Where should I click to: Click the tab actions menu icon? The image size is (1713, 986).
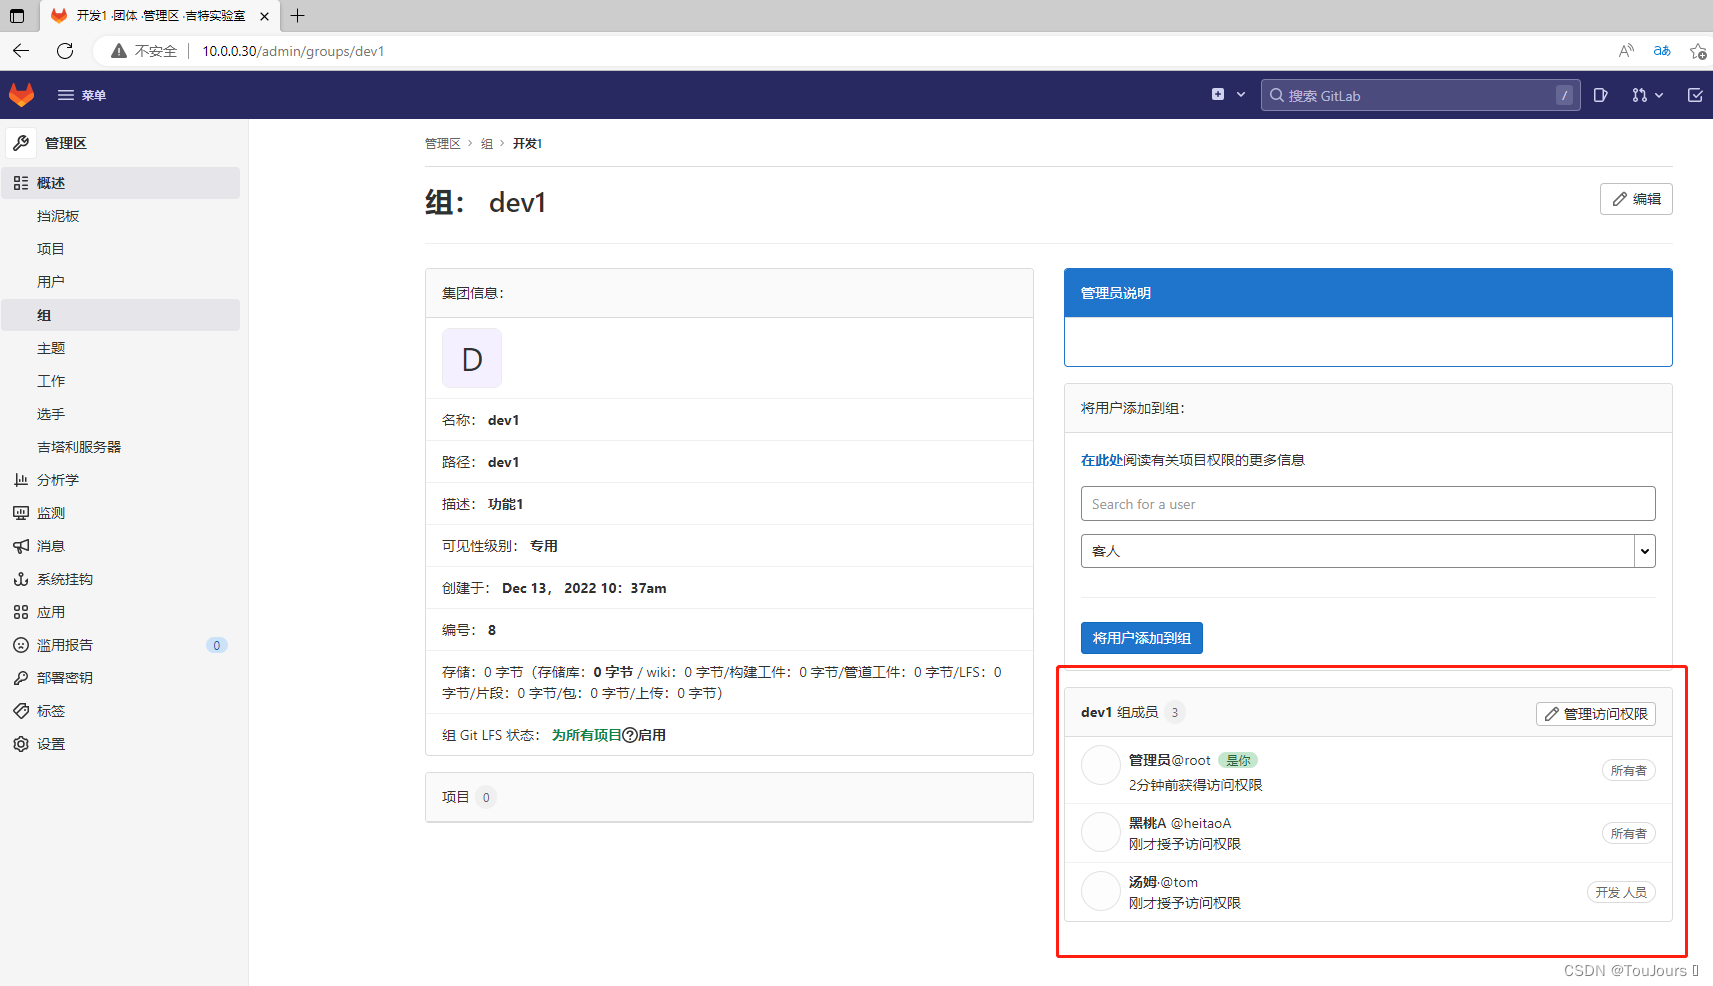[x=17, y=16]
